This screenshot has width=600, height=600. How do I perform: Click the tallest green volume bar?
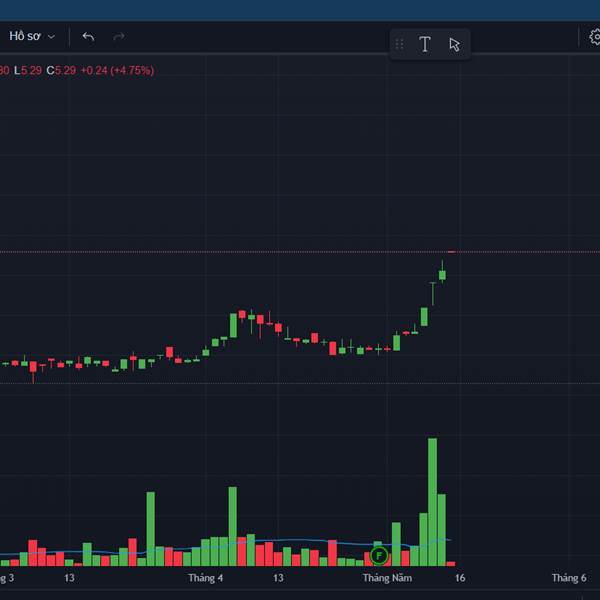pos(432,502)
